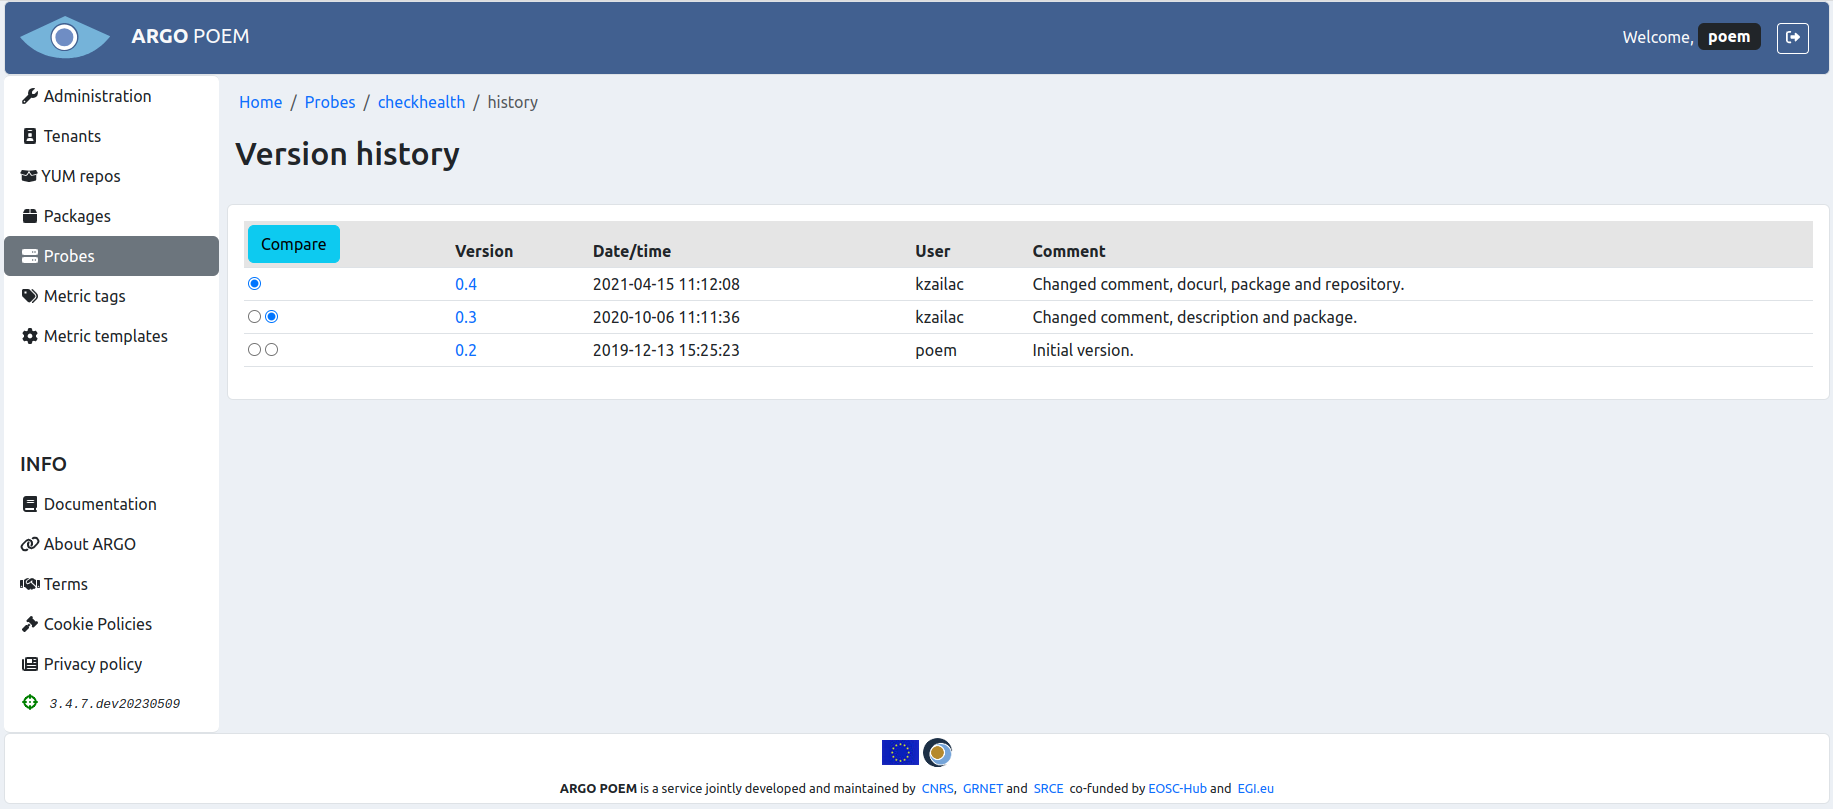Viewport: 1833px width, 809px height.
Task: Click the Administration wrench icon
Action: click(30, 96)
